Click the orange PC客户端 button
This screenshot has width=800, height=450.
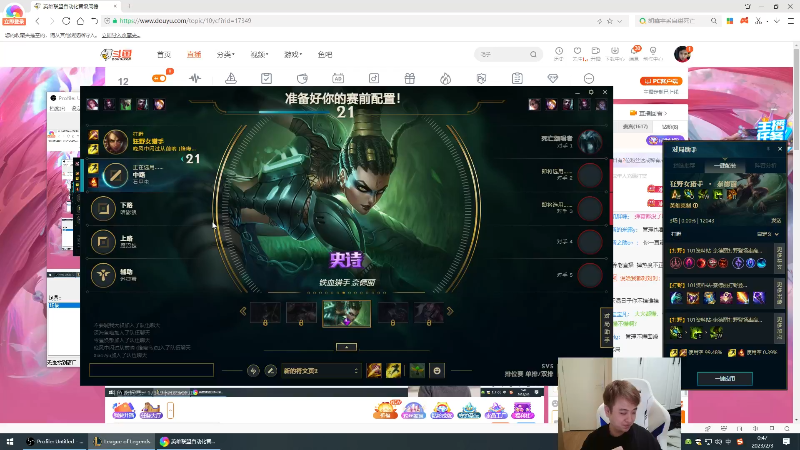[661, 81]
